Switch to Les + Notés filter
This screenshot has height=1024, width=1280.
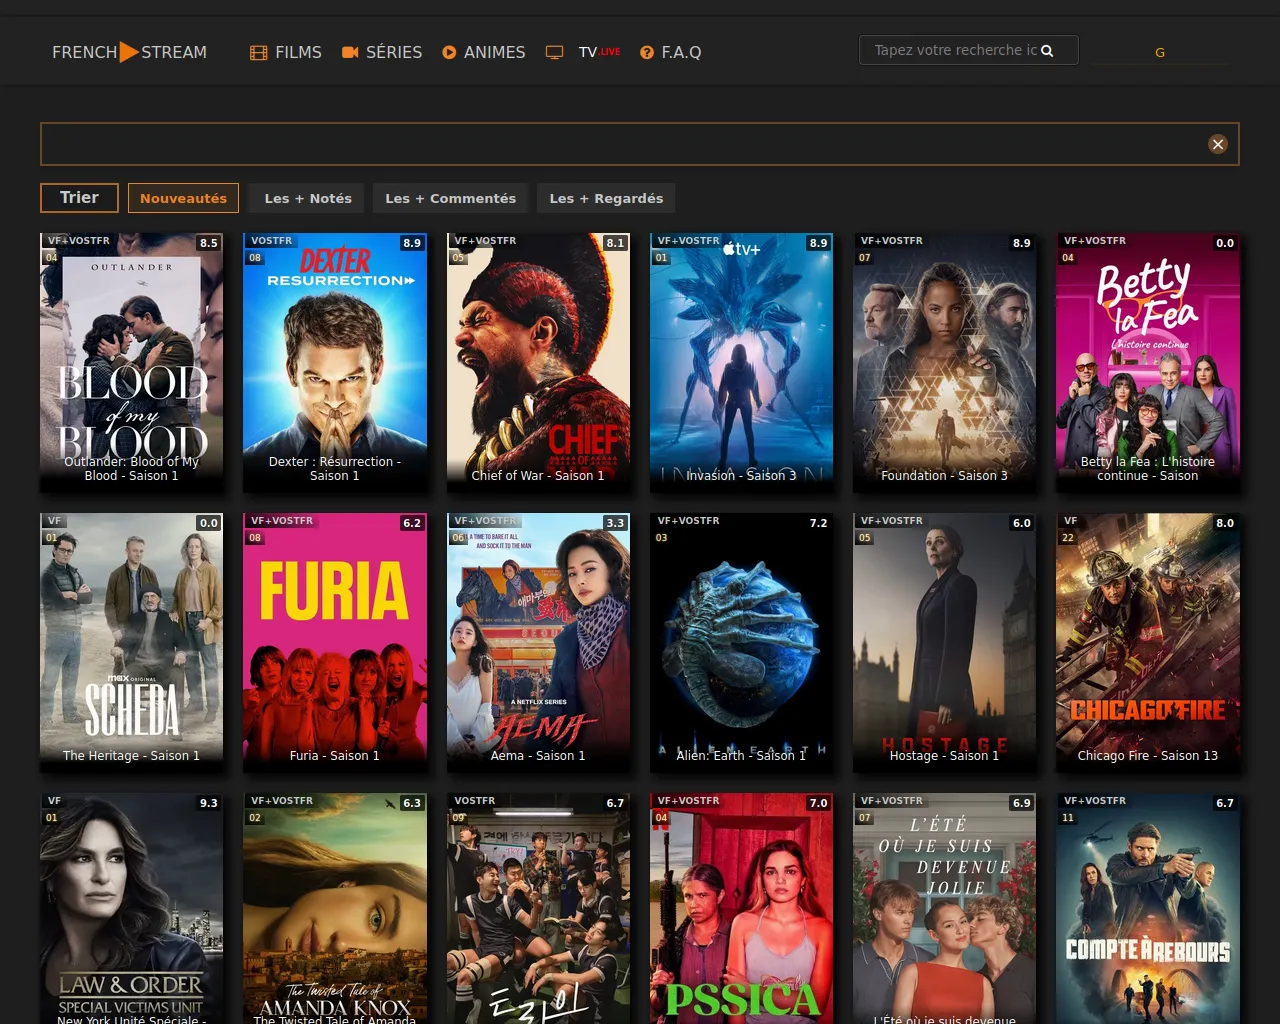pos(308,198)
